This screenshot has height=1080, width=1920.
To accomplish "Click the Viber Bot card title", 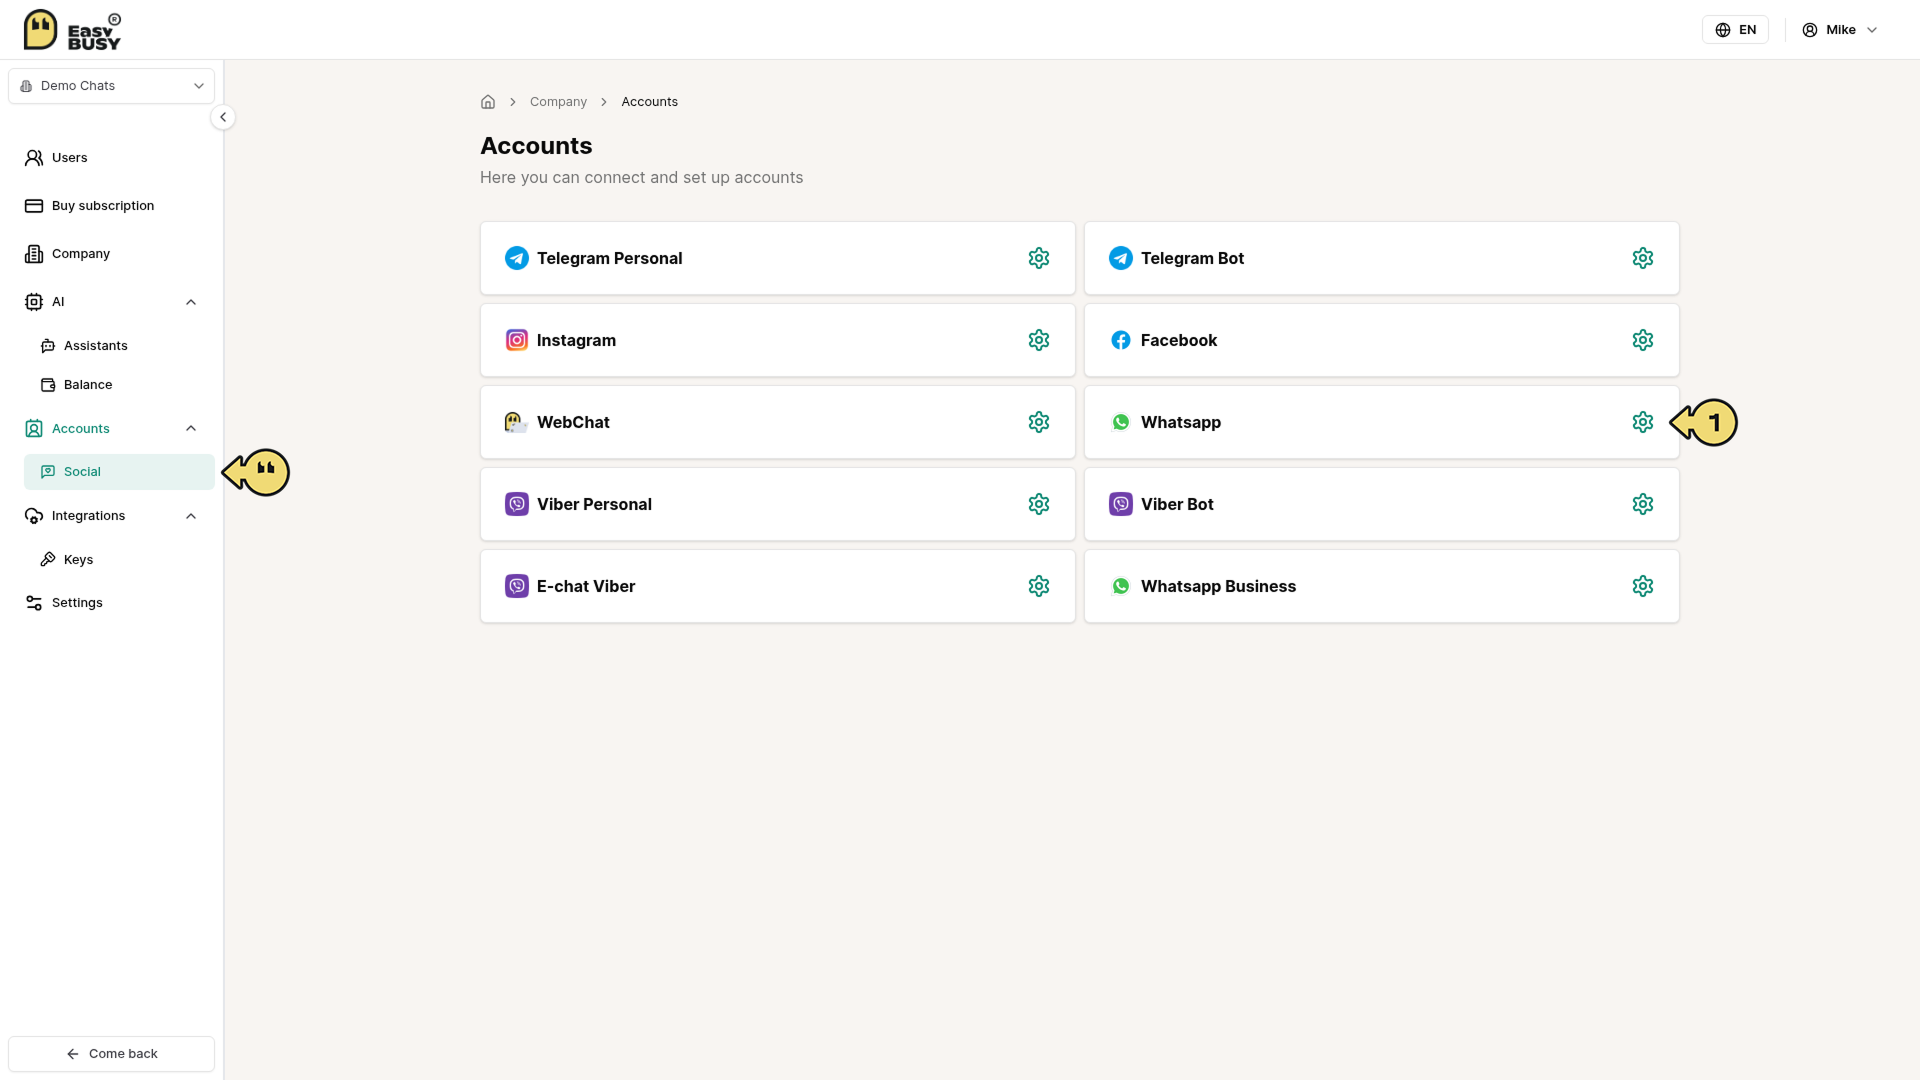I will click(x=1177, y=504).
